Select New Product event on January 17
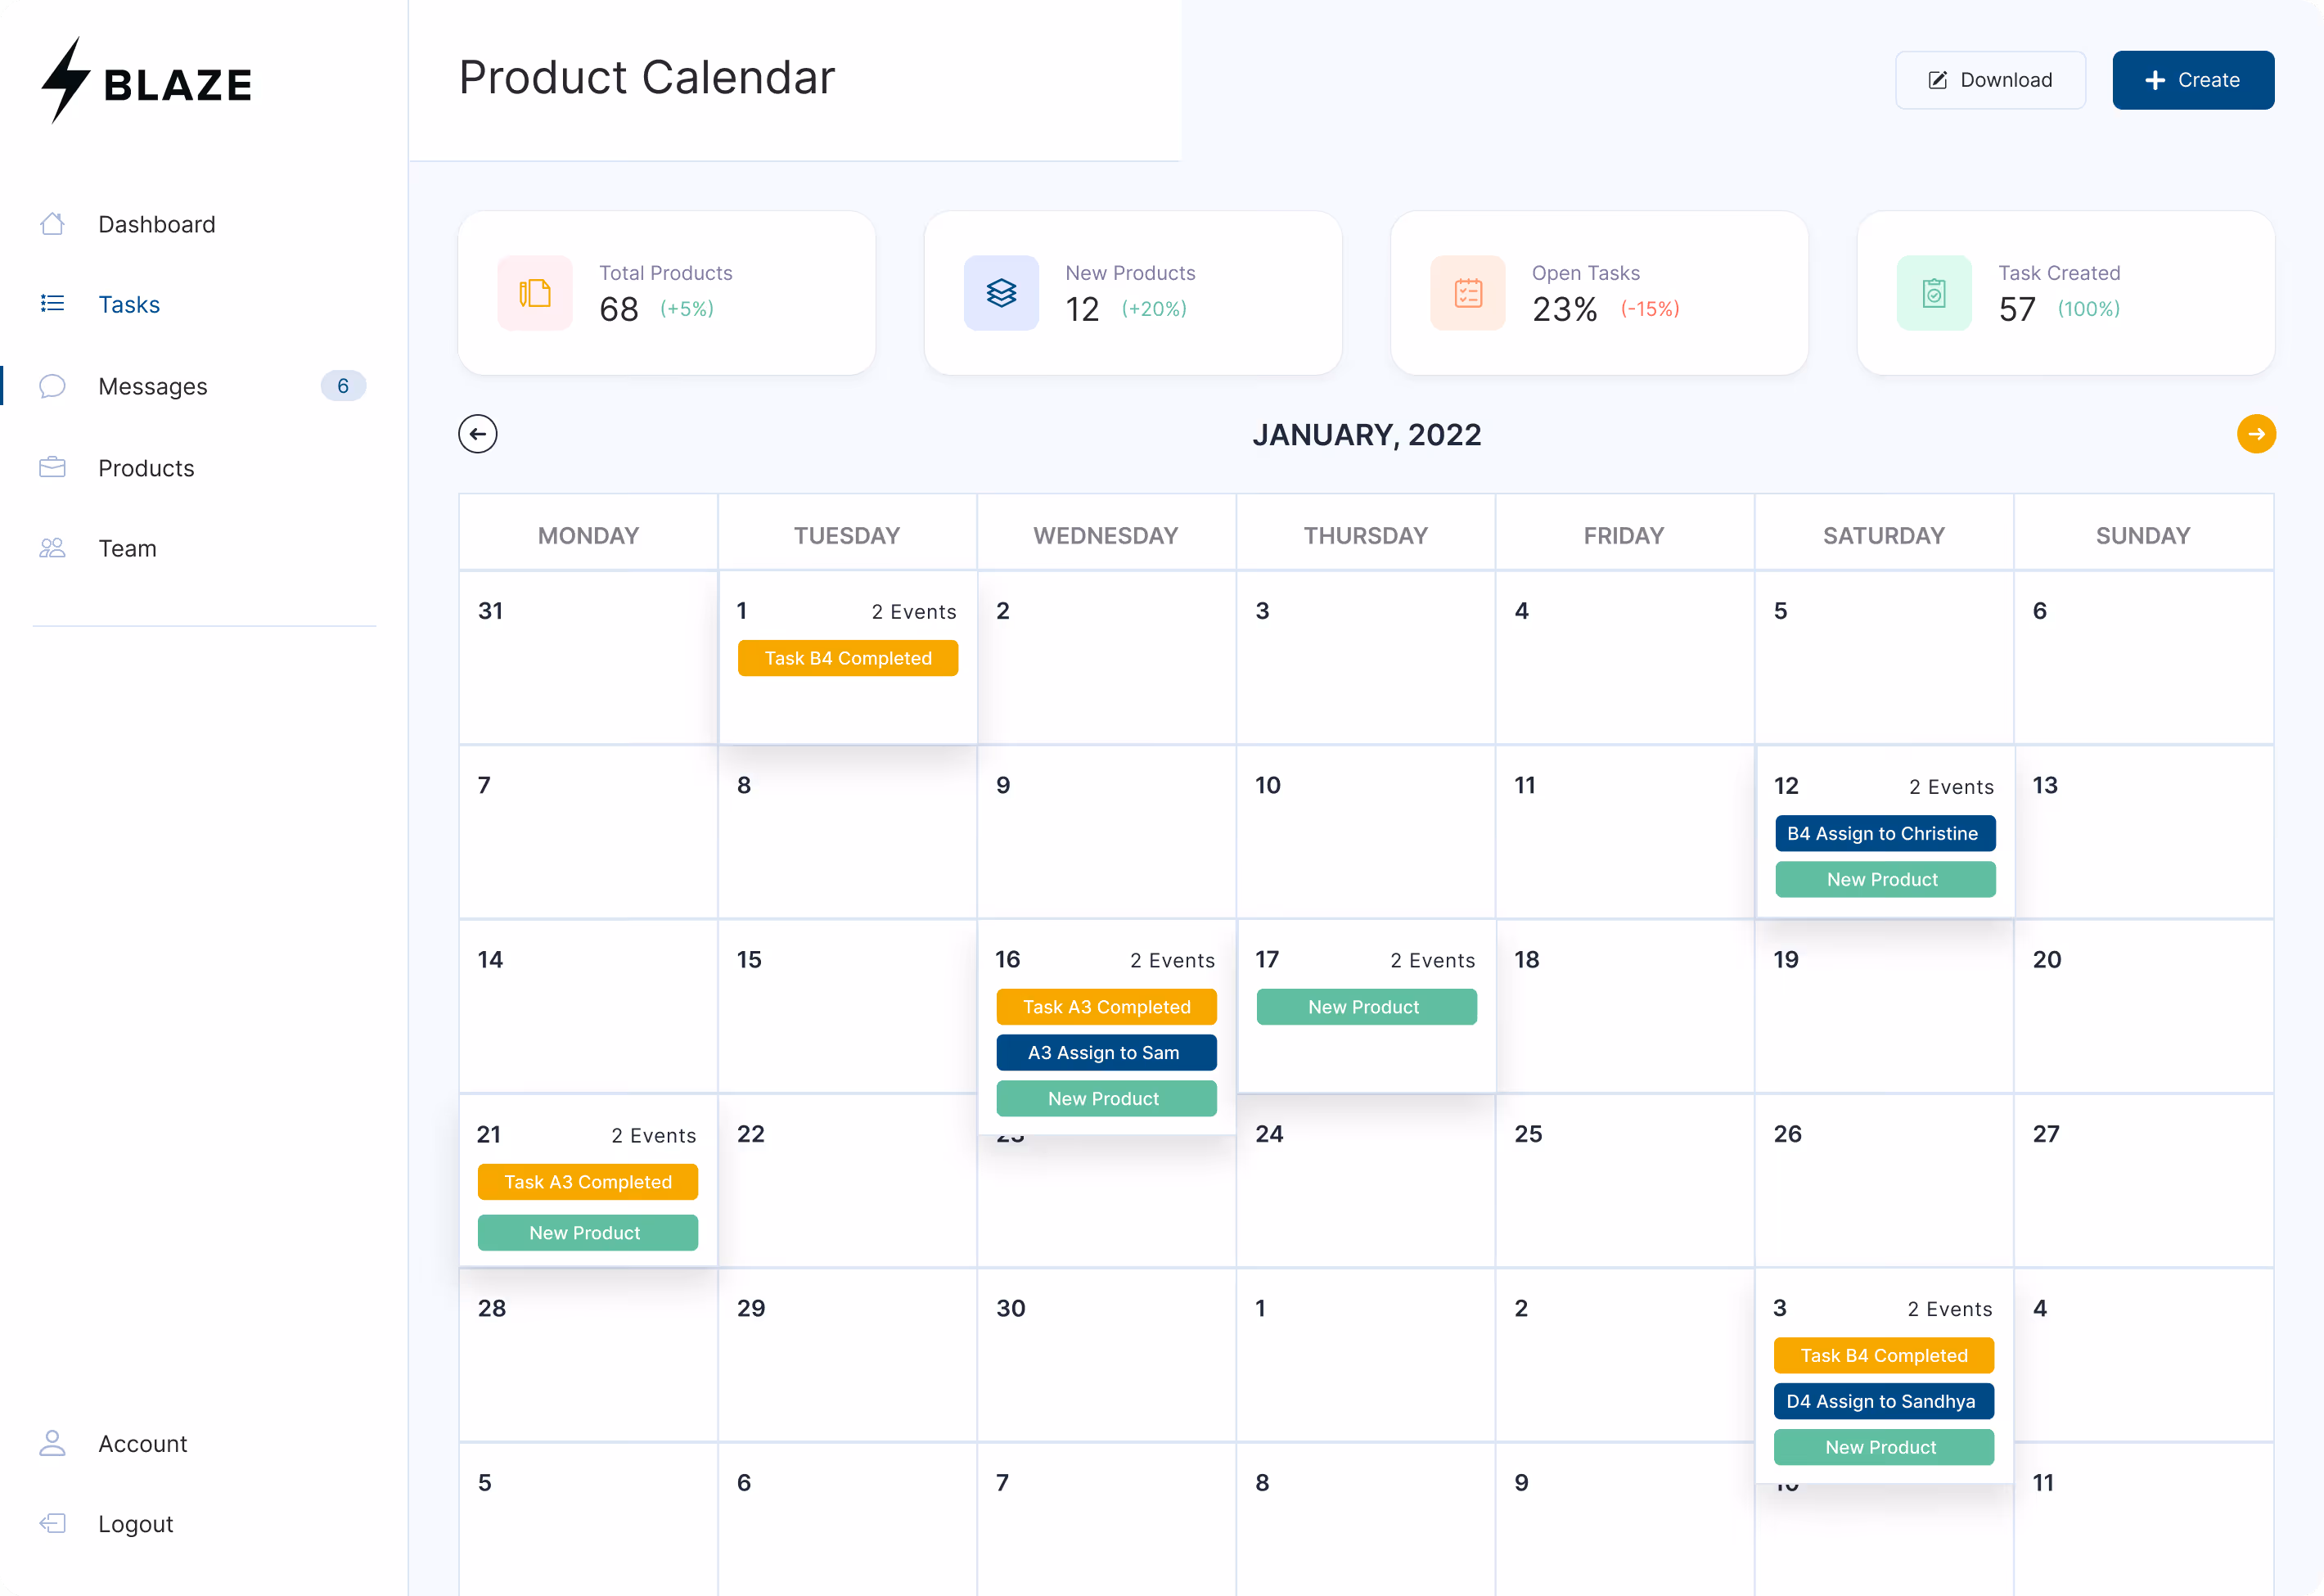The height and width of the screenshot is (1596, 2324). pyautogui.click(x=1365, y=1006)
